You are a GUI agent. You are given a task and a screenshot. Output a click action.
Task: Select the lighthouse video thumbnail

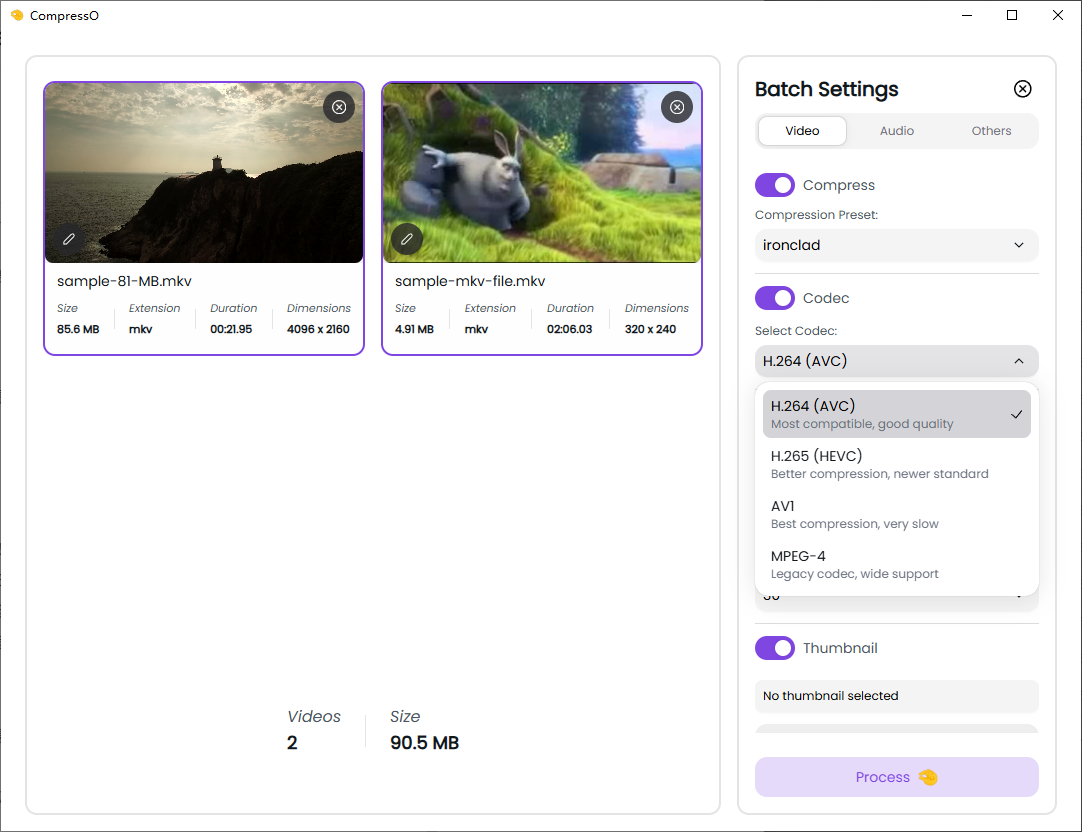pos(204,173)
